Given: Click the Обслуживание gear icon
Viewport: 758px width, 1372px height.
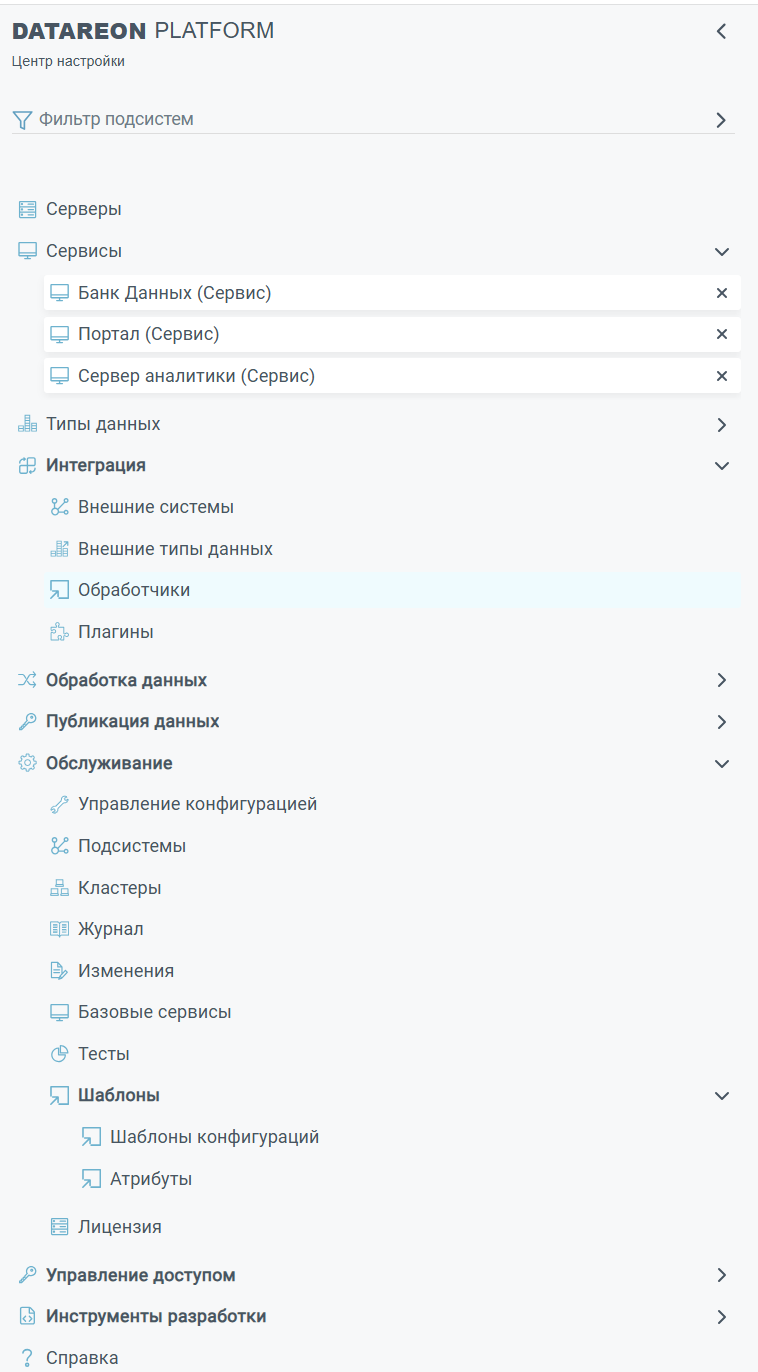Looking at the screenshot, I should point(26,762).
